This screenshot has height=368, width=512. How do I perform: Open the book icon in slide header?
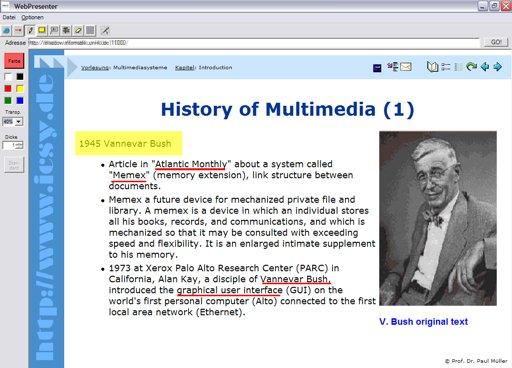(432, 67)
